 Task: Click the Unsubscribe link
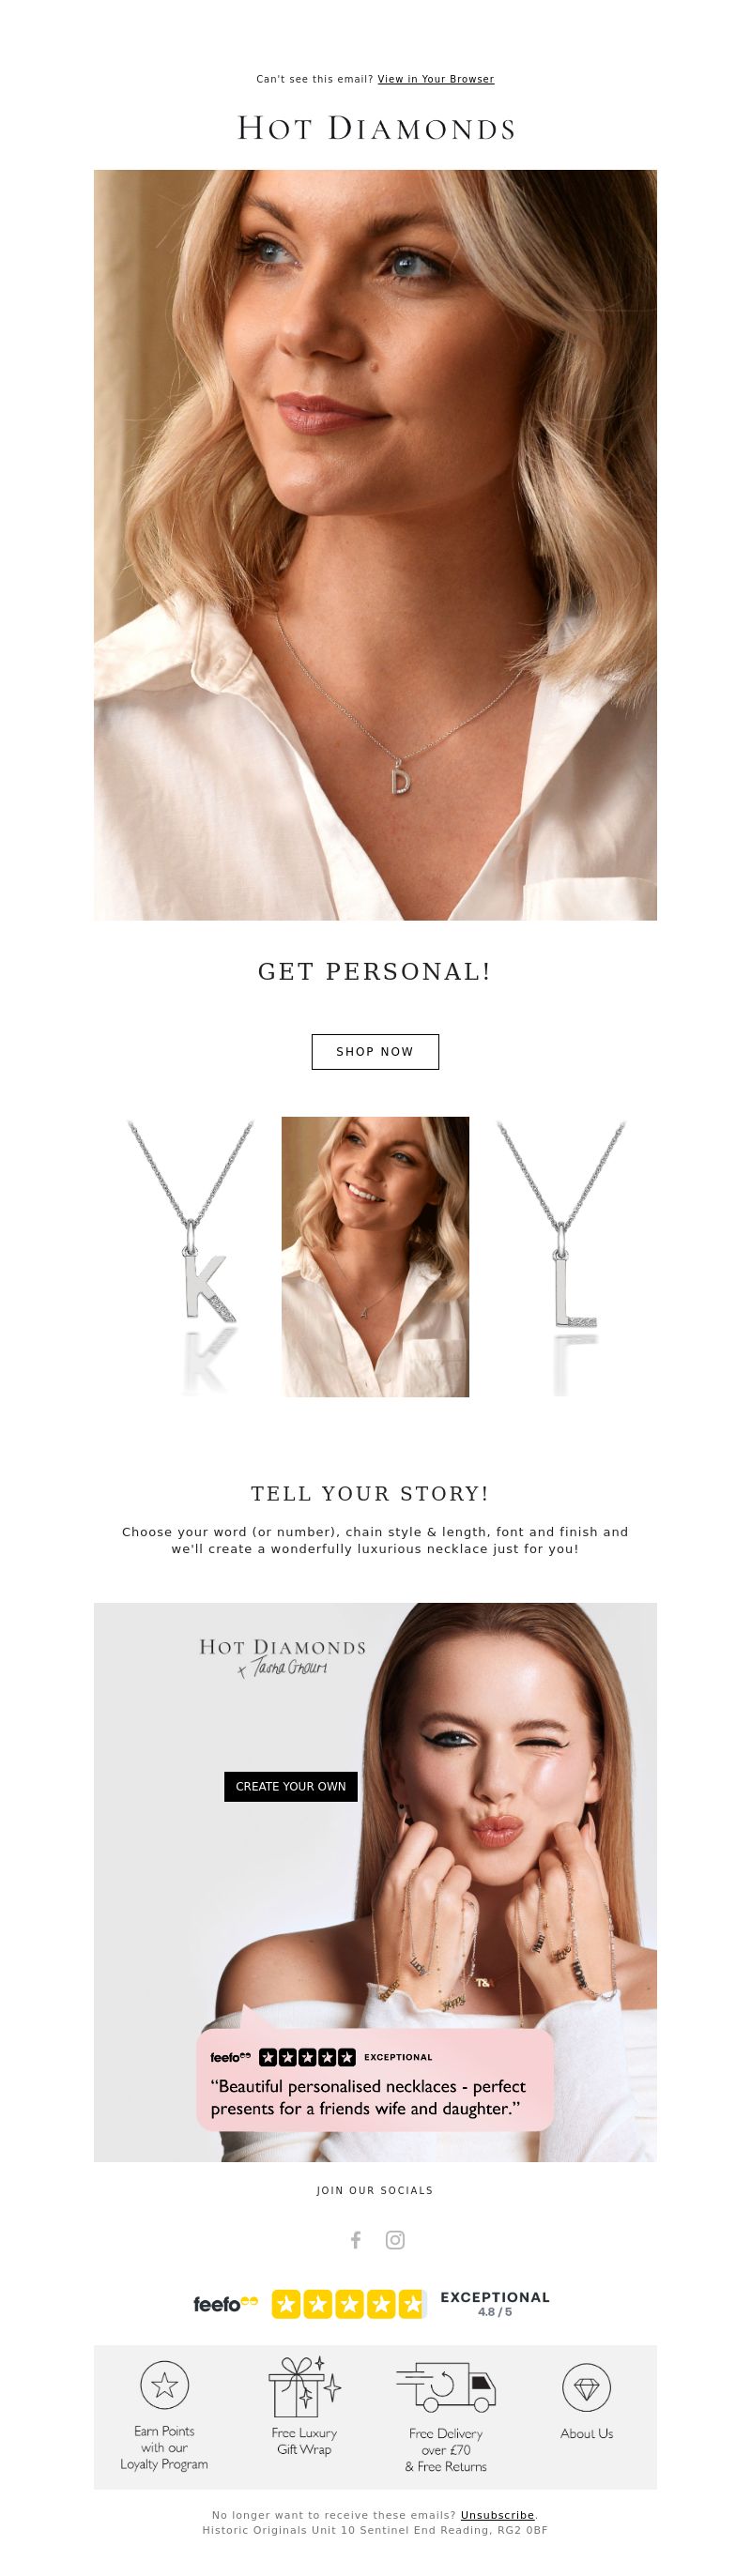497,2514
